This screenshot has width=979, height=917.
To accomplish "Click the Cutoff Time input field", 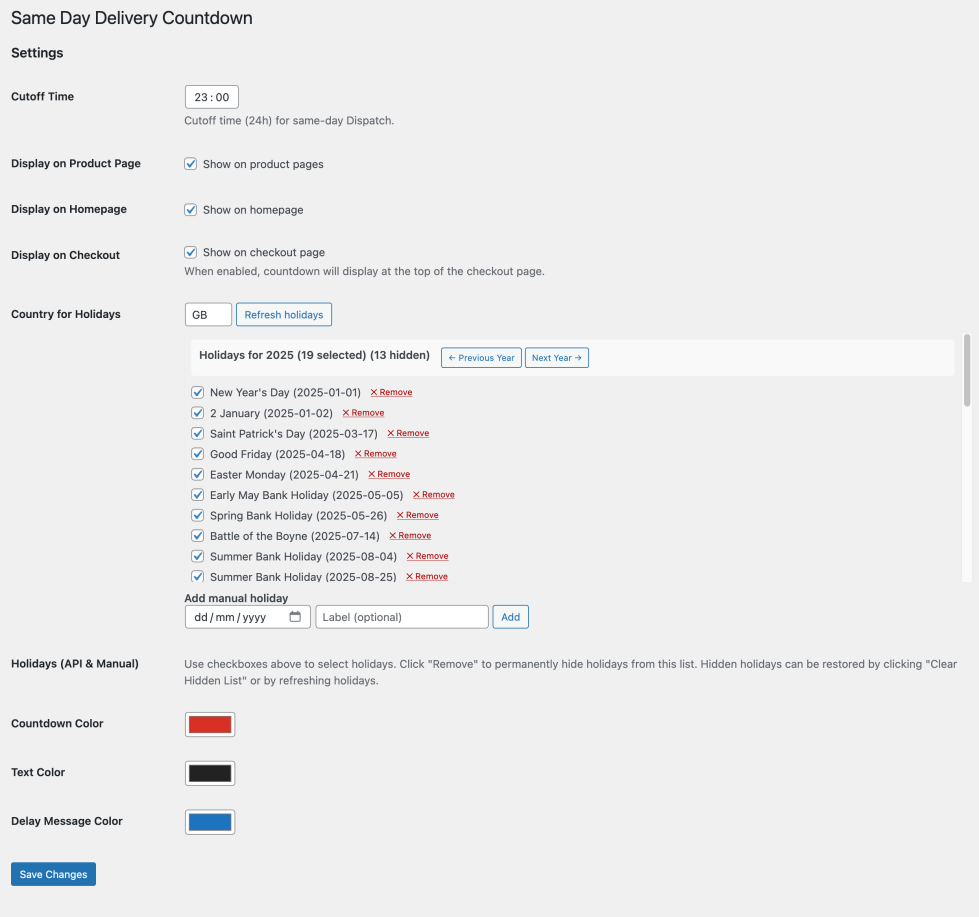I will click(212, 97).
